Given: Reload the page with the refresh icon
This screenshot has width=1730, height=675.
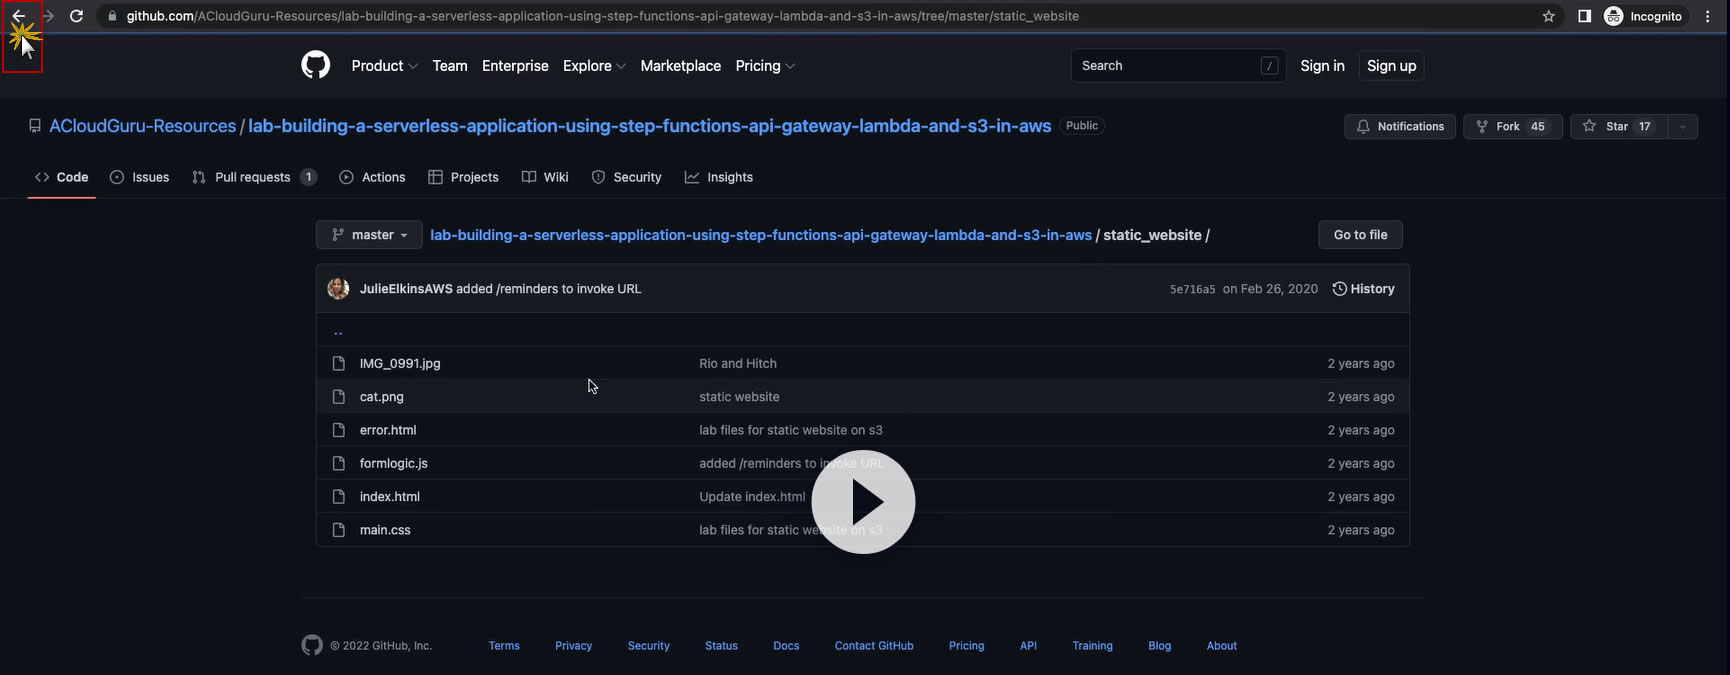Looking at the screenshot, I should tap(76, 16).
